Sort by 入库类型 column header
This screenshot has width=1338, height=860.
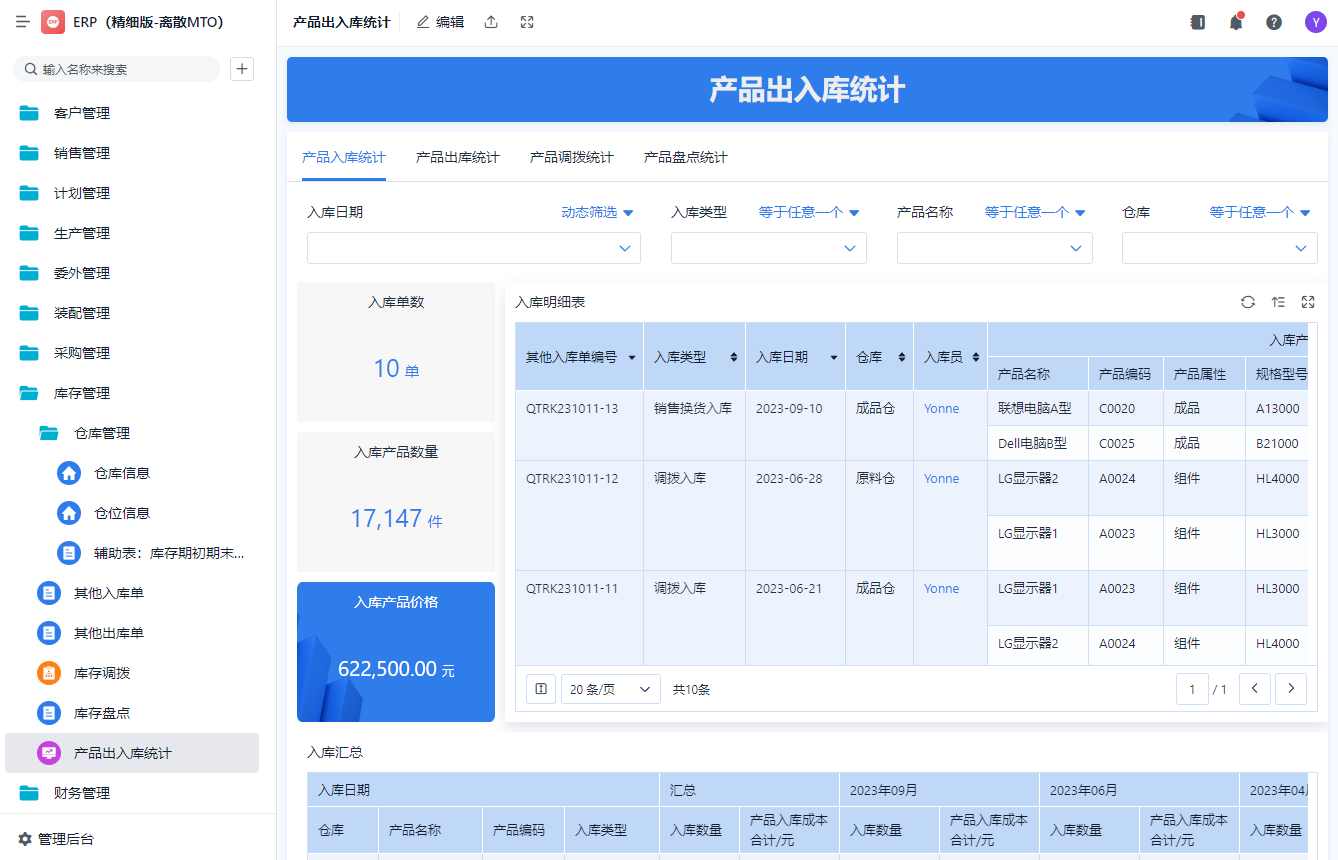[695, 356]
